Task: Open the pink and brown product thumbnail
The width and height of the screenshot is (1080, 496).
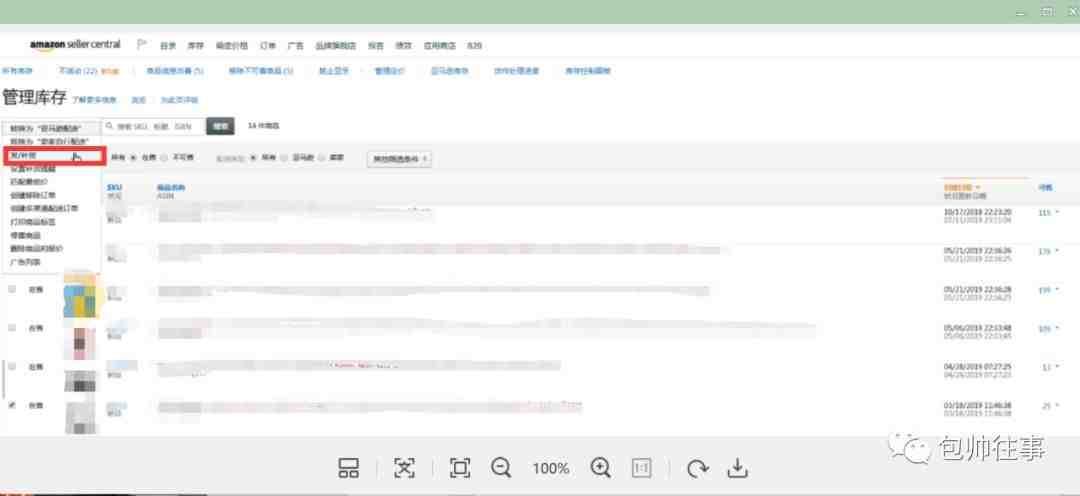Action: pyautogui.click(x=80, y=342)
